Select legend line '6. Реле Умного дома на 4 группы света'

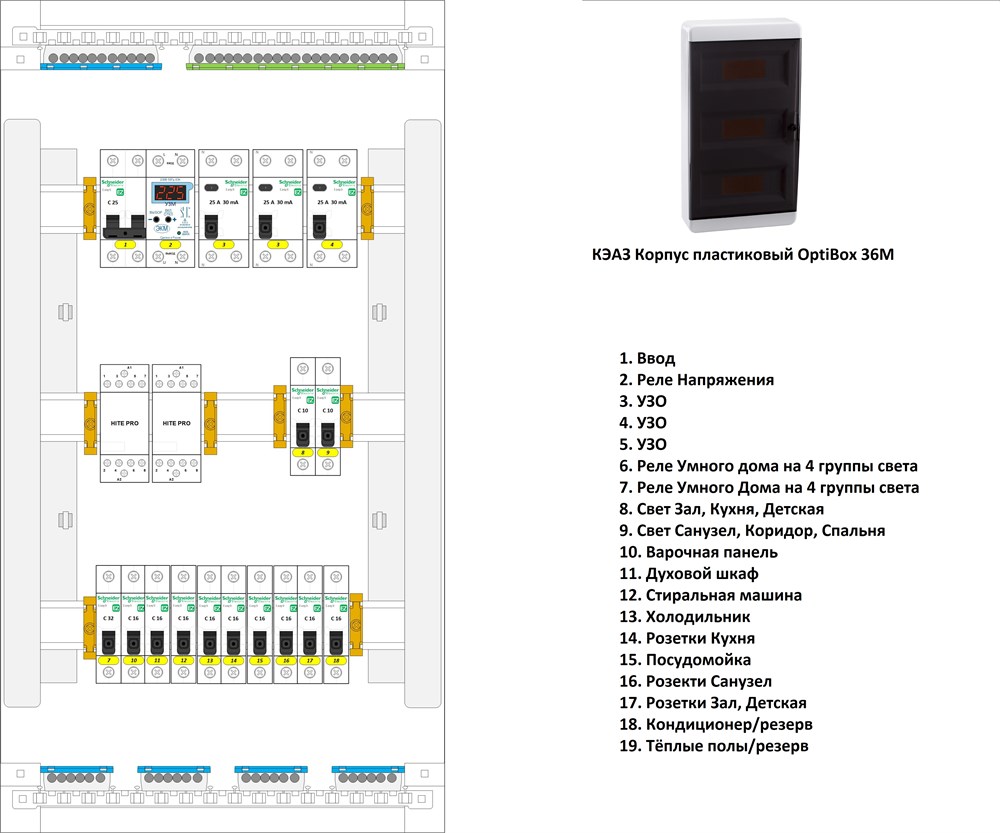768,466
